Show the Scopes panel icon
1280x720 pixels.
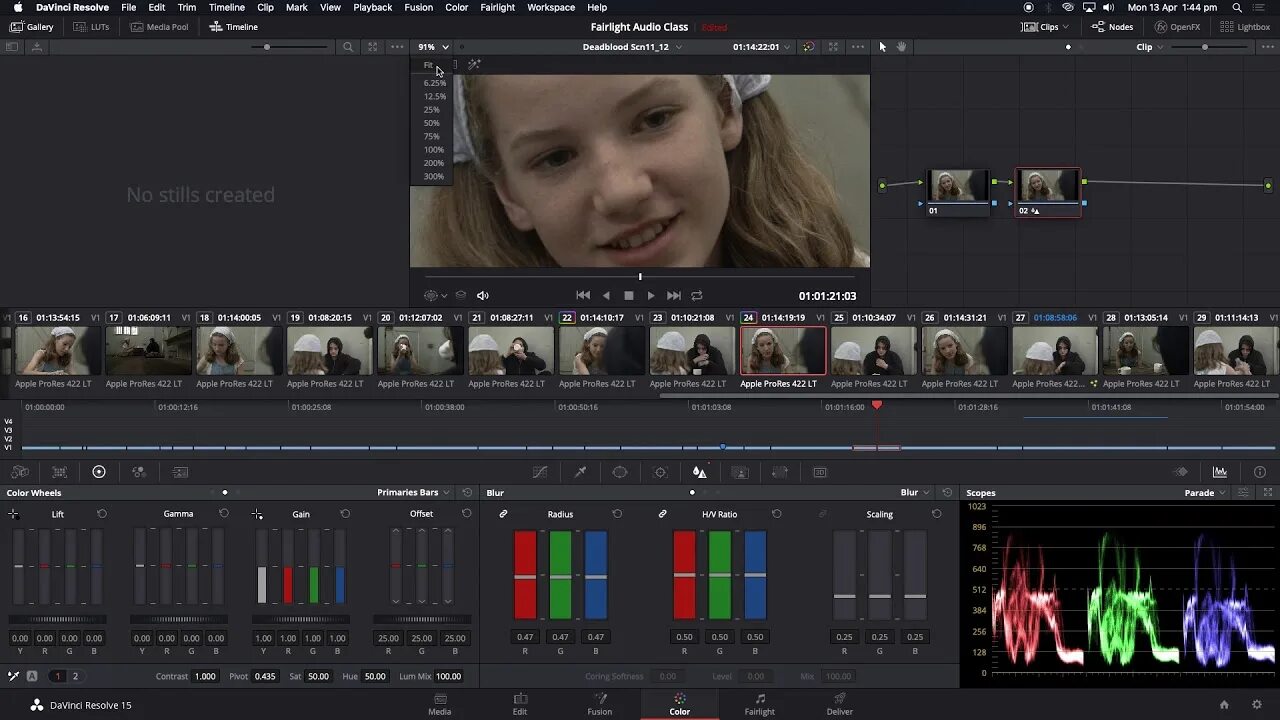click(x=1220, y=472)
